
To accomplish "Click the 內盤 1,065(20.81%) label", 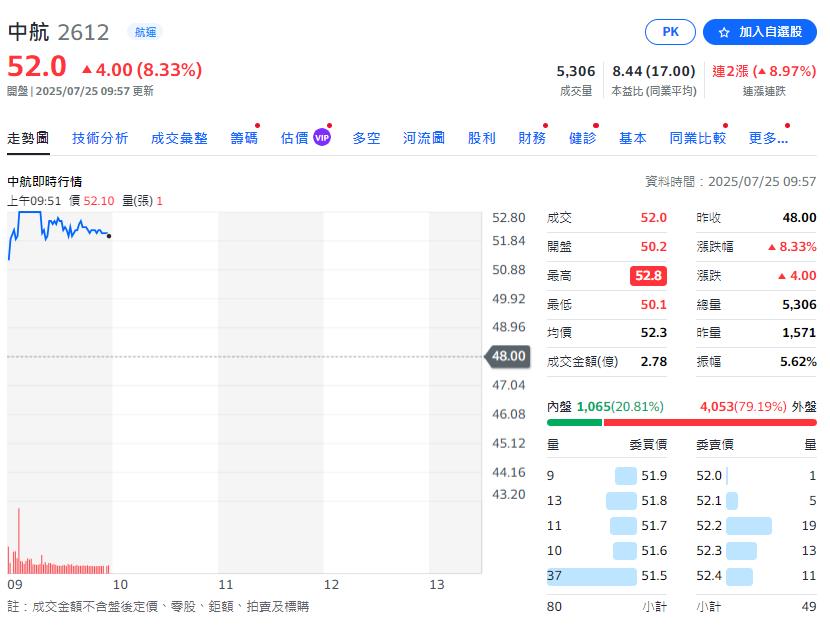I will coord(605,406).
